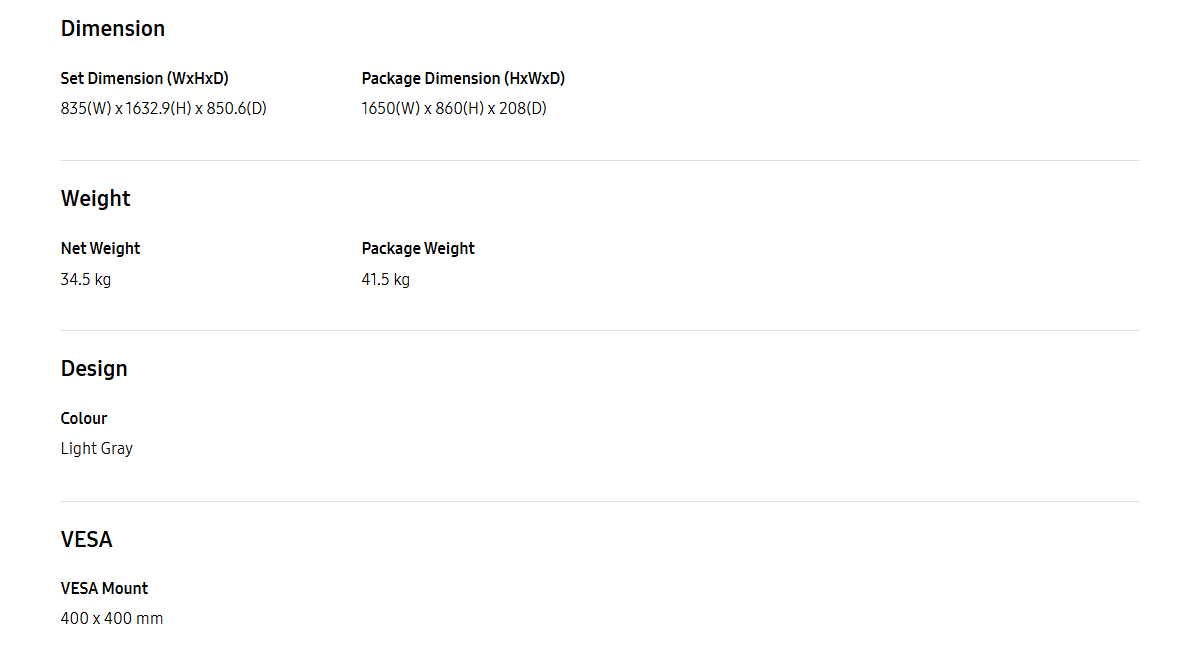
Task: Select the Colour label
Action: click(84, 419)
